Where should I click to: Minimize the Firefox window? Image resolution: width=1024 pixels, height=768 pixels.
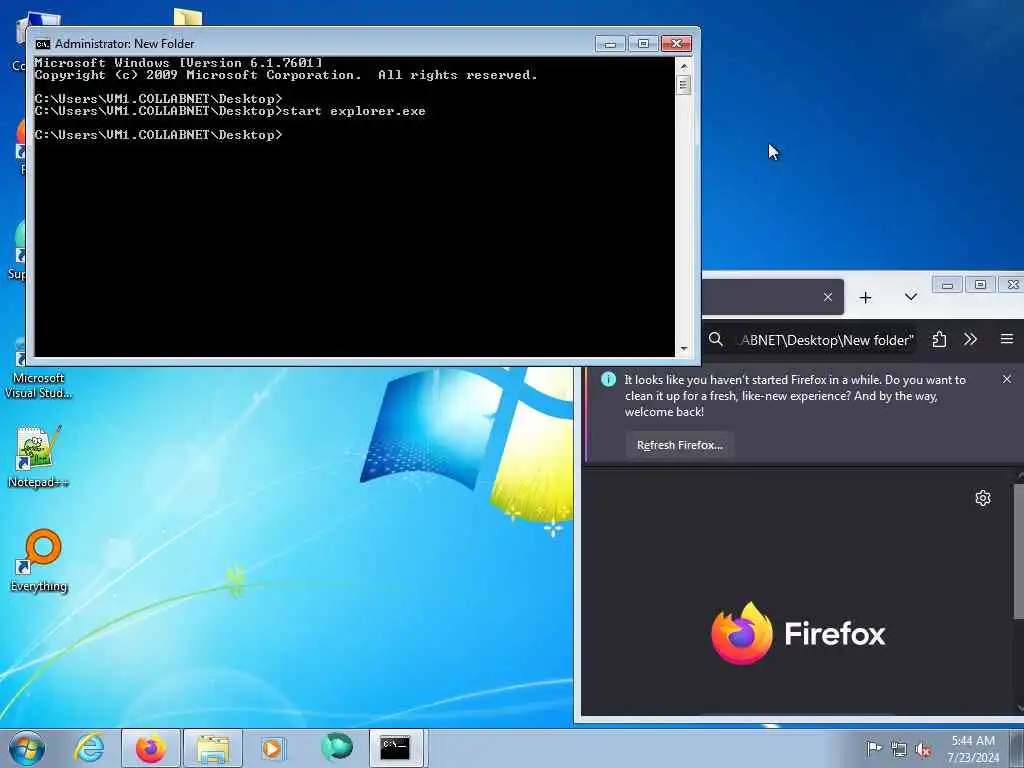(948, 285)
